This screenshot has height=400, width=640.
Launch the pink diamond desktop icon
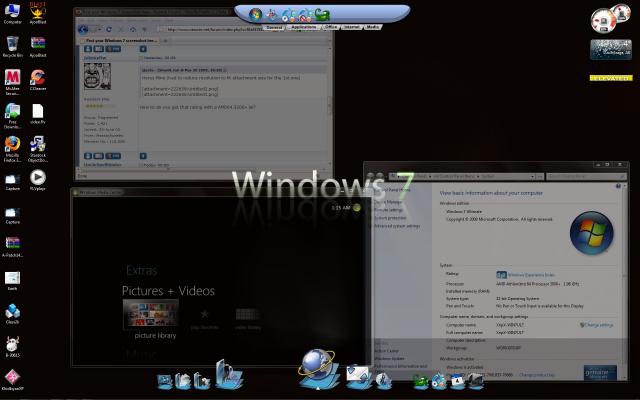(x=12, y=380)
